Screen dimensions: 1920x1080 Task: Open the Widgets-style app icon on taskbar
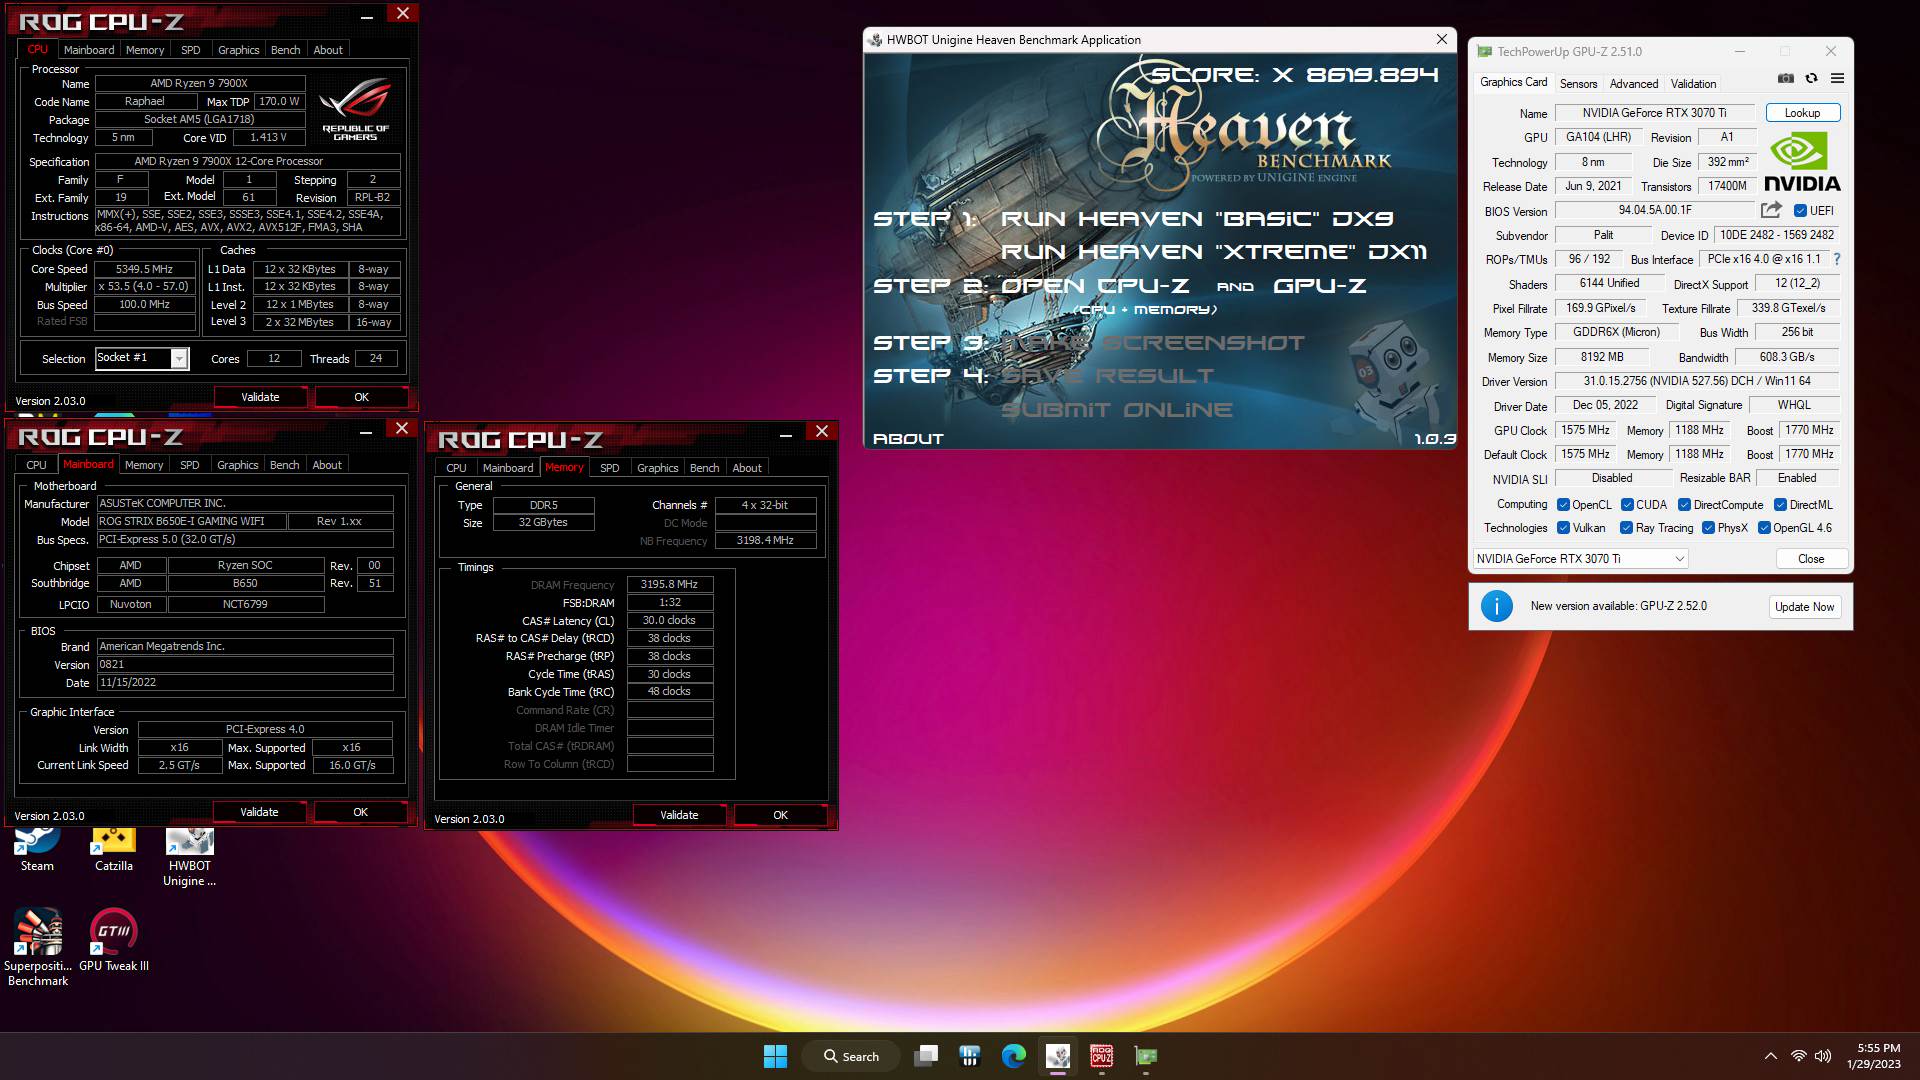(x=969, y=1056)
